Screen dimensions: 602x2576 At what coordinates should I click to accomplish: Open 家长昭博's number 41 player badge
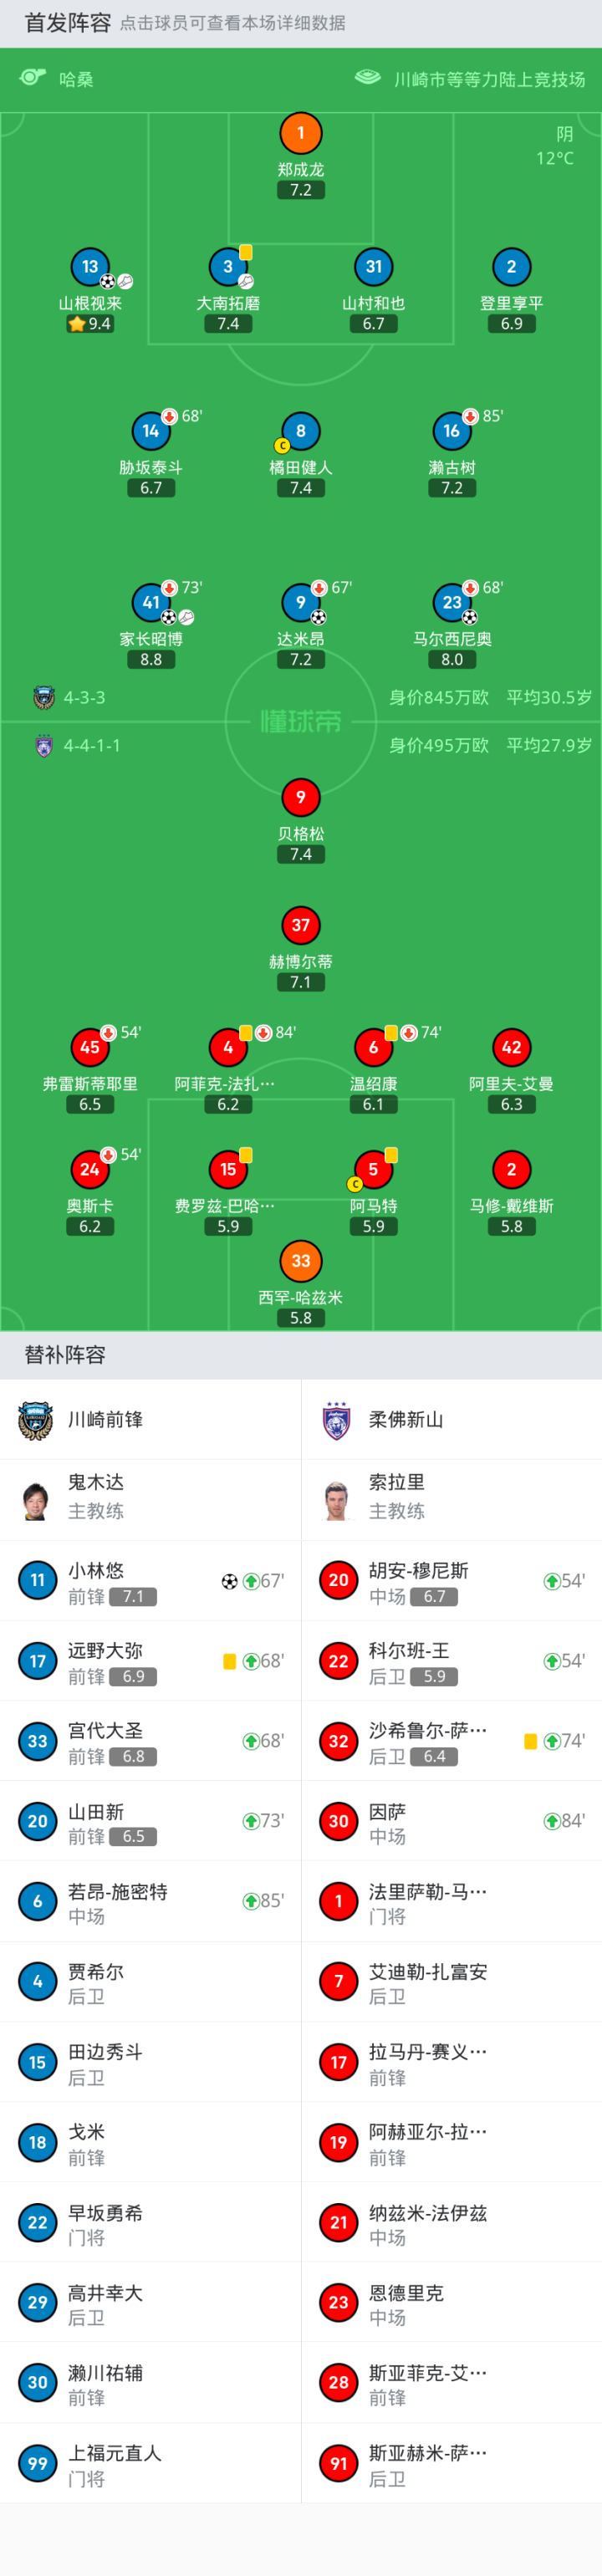151,602
